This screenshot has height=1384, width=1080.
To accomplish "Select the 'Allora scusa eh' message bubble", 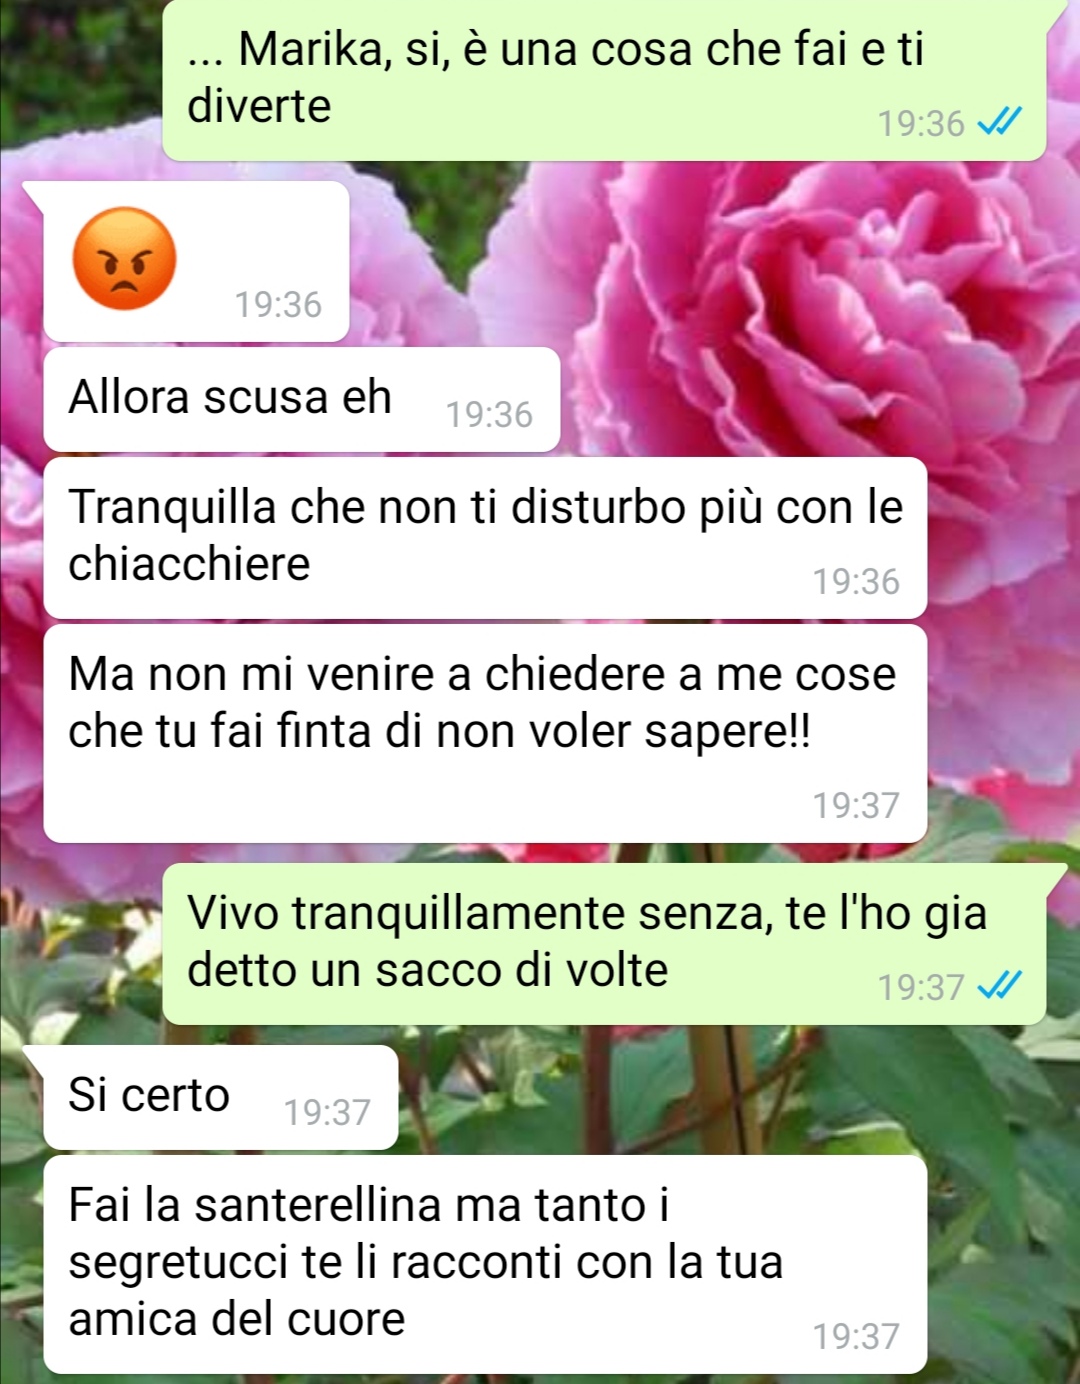I will [x=301, y=399].
